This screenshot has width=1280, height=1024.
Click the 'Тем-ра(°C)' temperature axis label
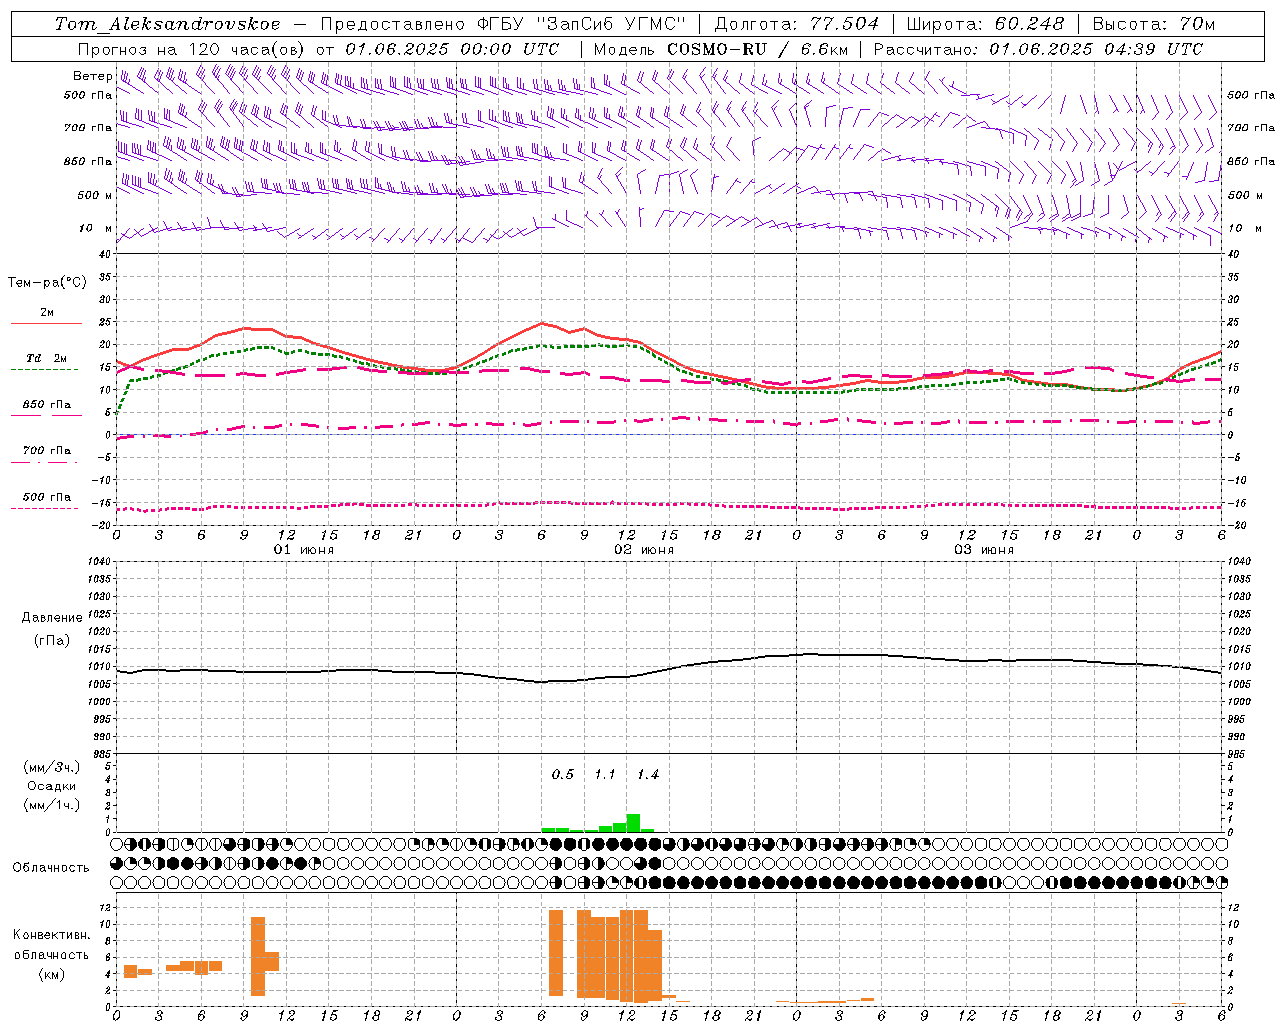point(47,283)
